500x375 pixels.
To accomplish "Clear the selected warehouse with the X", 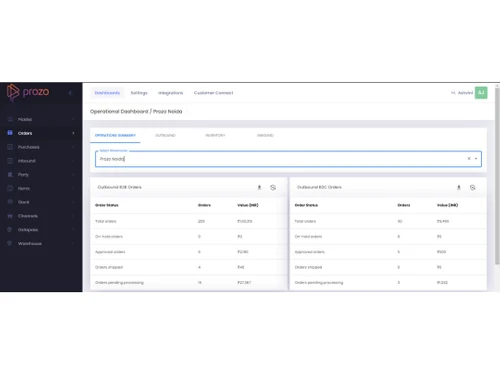I will click(x=469, y=159).
